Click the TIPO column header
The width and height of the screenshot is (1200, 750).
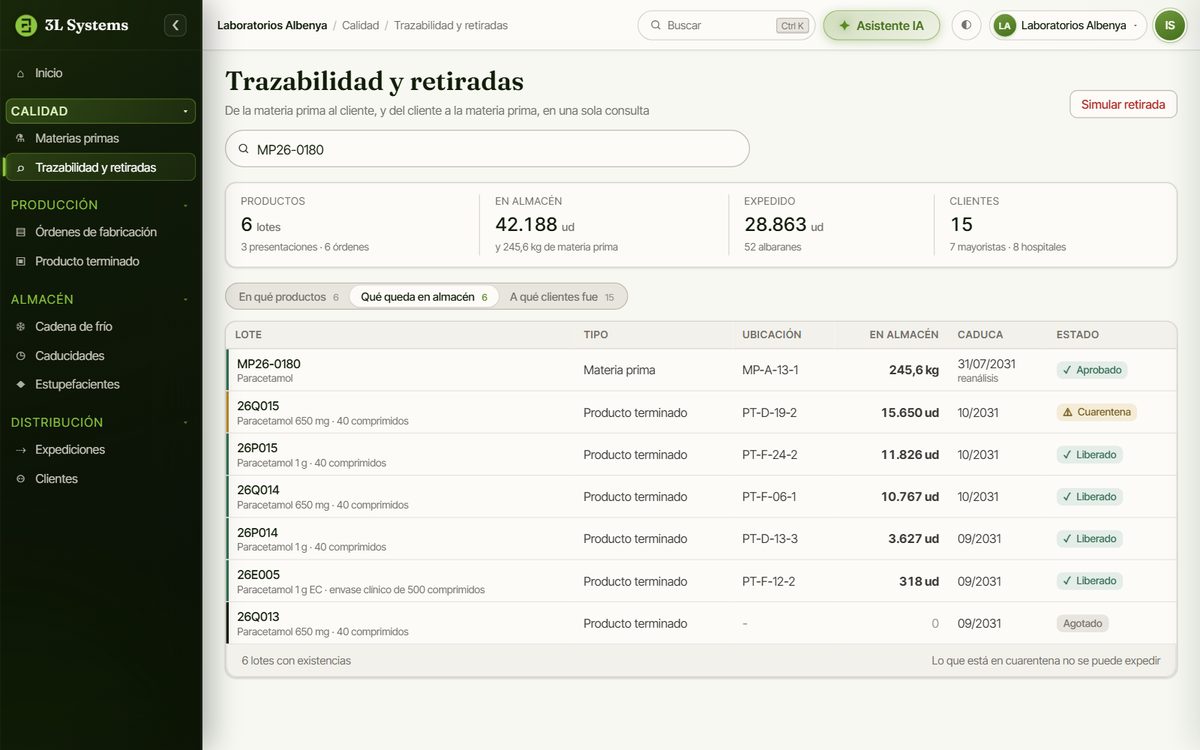click(595, 335)
